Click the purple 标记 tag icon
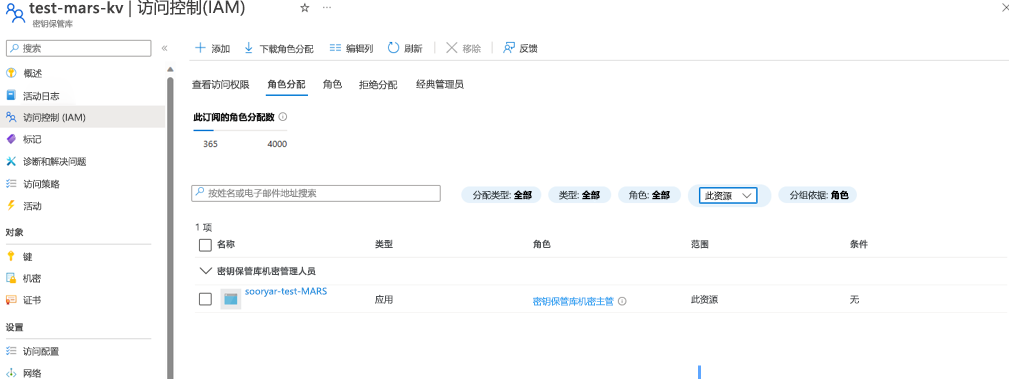The image size is (1009, 379). click(x=11, y=139)
